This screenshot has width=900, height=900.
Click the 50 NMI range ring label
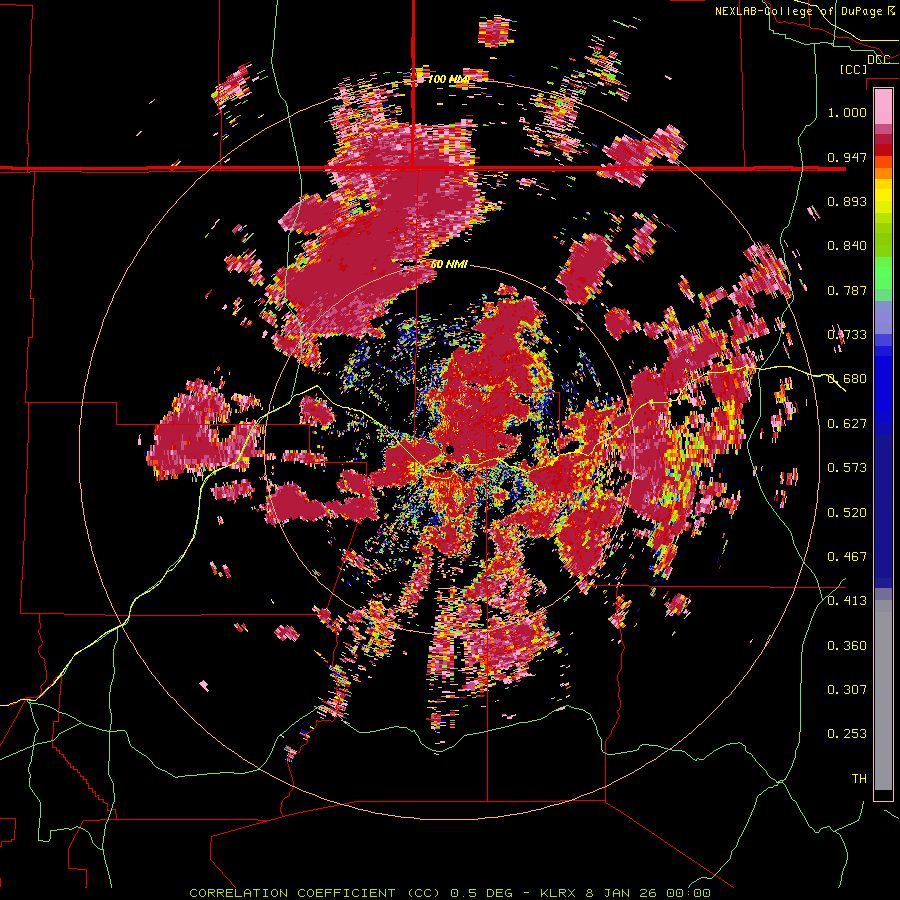coord(449,264)
